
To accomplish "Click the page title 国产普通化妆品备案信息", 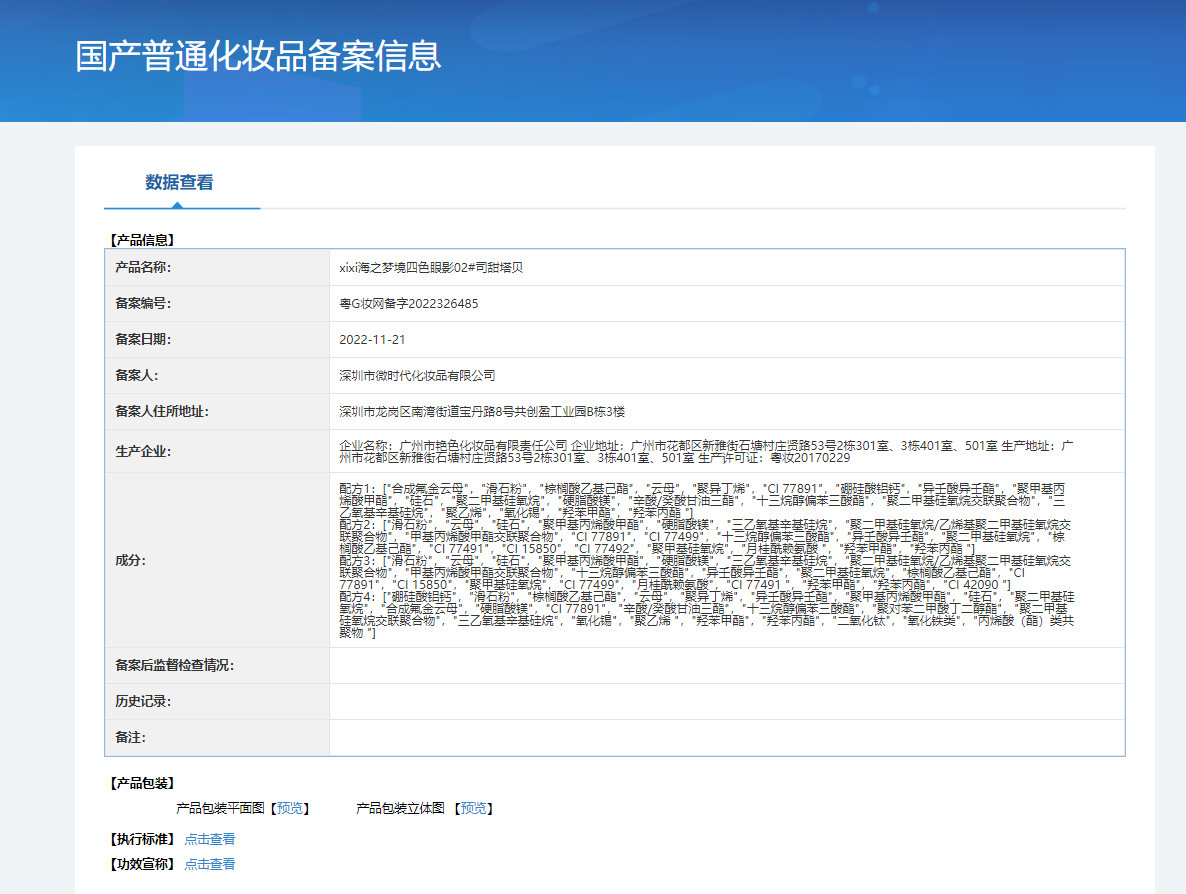I will click(x=258, y=56).
